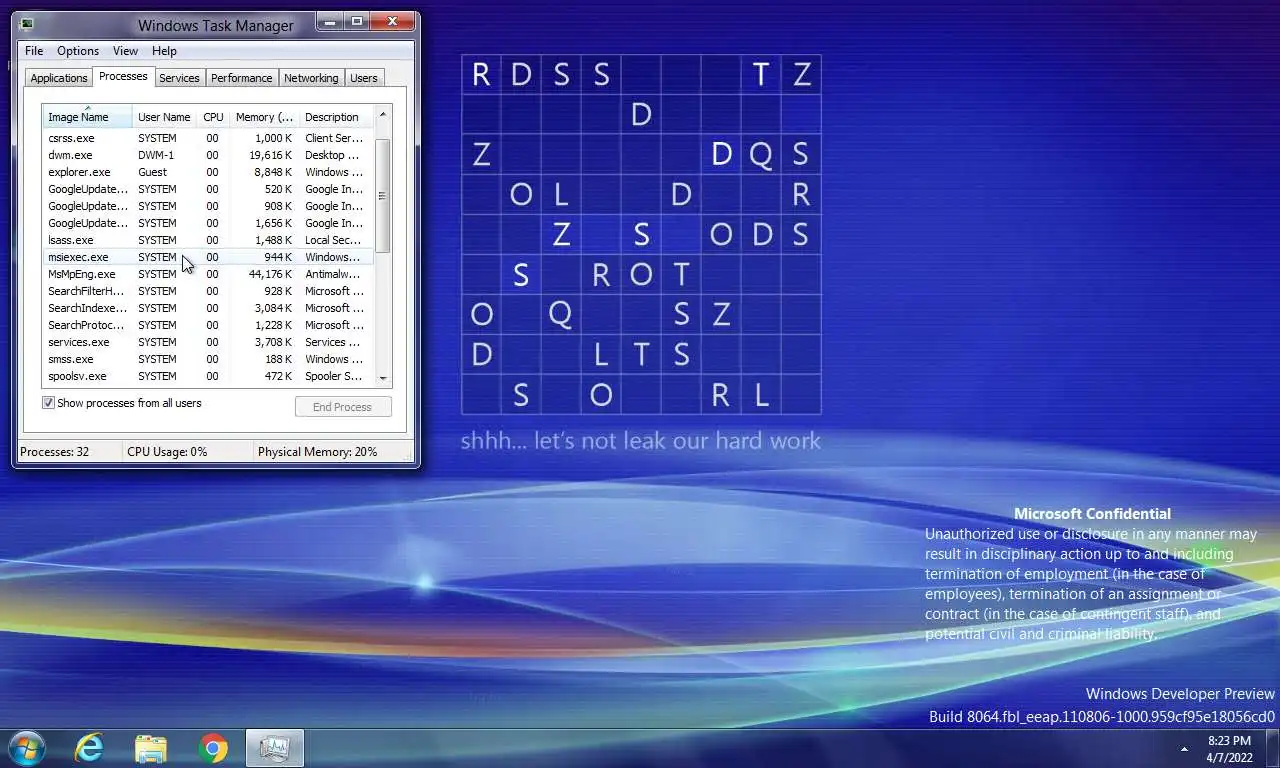
Task: Click the Local Sec... description cell
Action: pyautogui.click(x=333, y=240)
